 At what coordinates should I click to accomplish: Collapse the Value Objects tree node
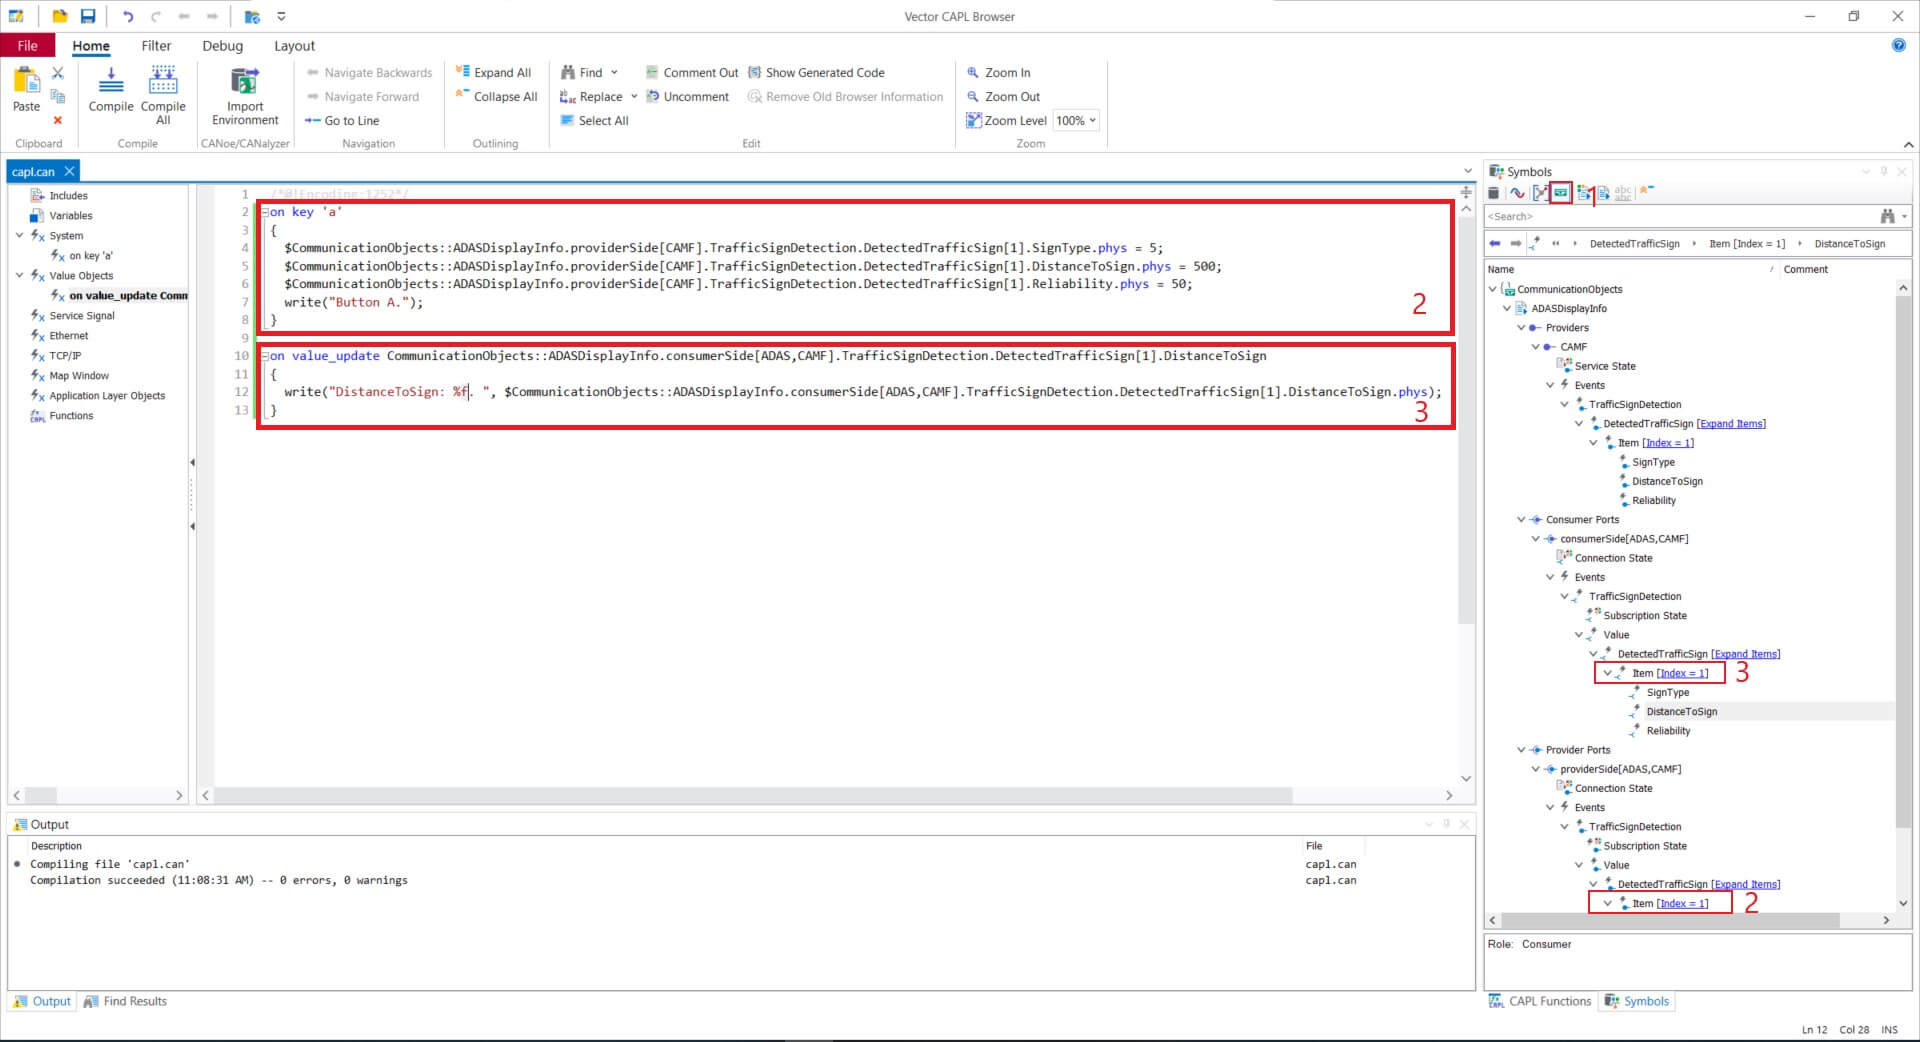pyautogui.click(x=19, y=275)
